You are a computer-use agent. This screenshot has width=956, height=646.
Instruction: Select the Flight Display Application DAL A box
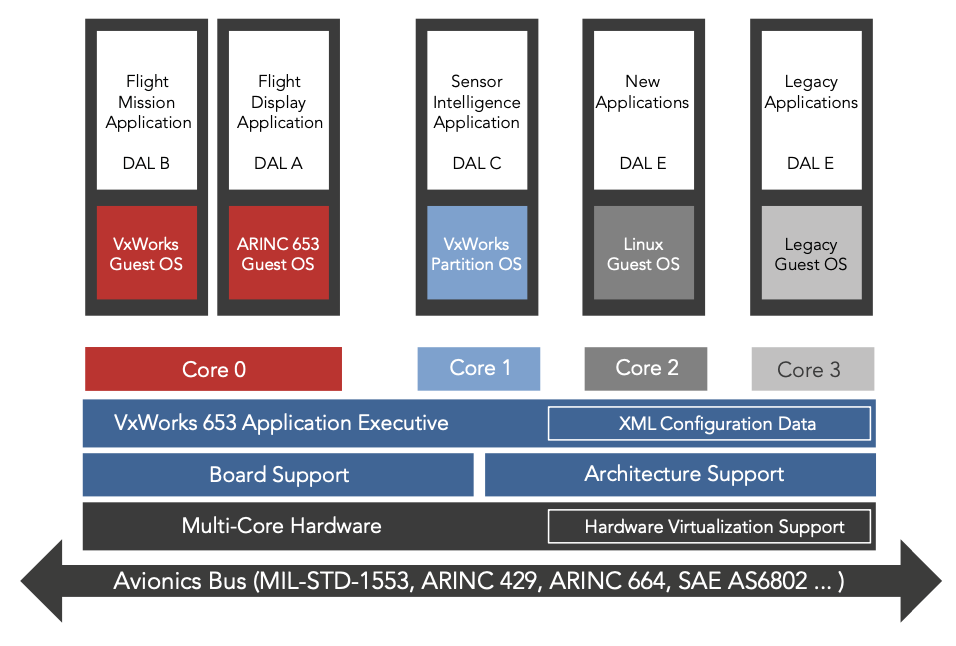(279, 110)
